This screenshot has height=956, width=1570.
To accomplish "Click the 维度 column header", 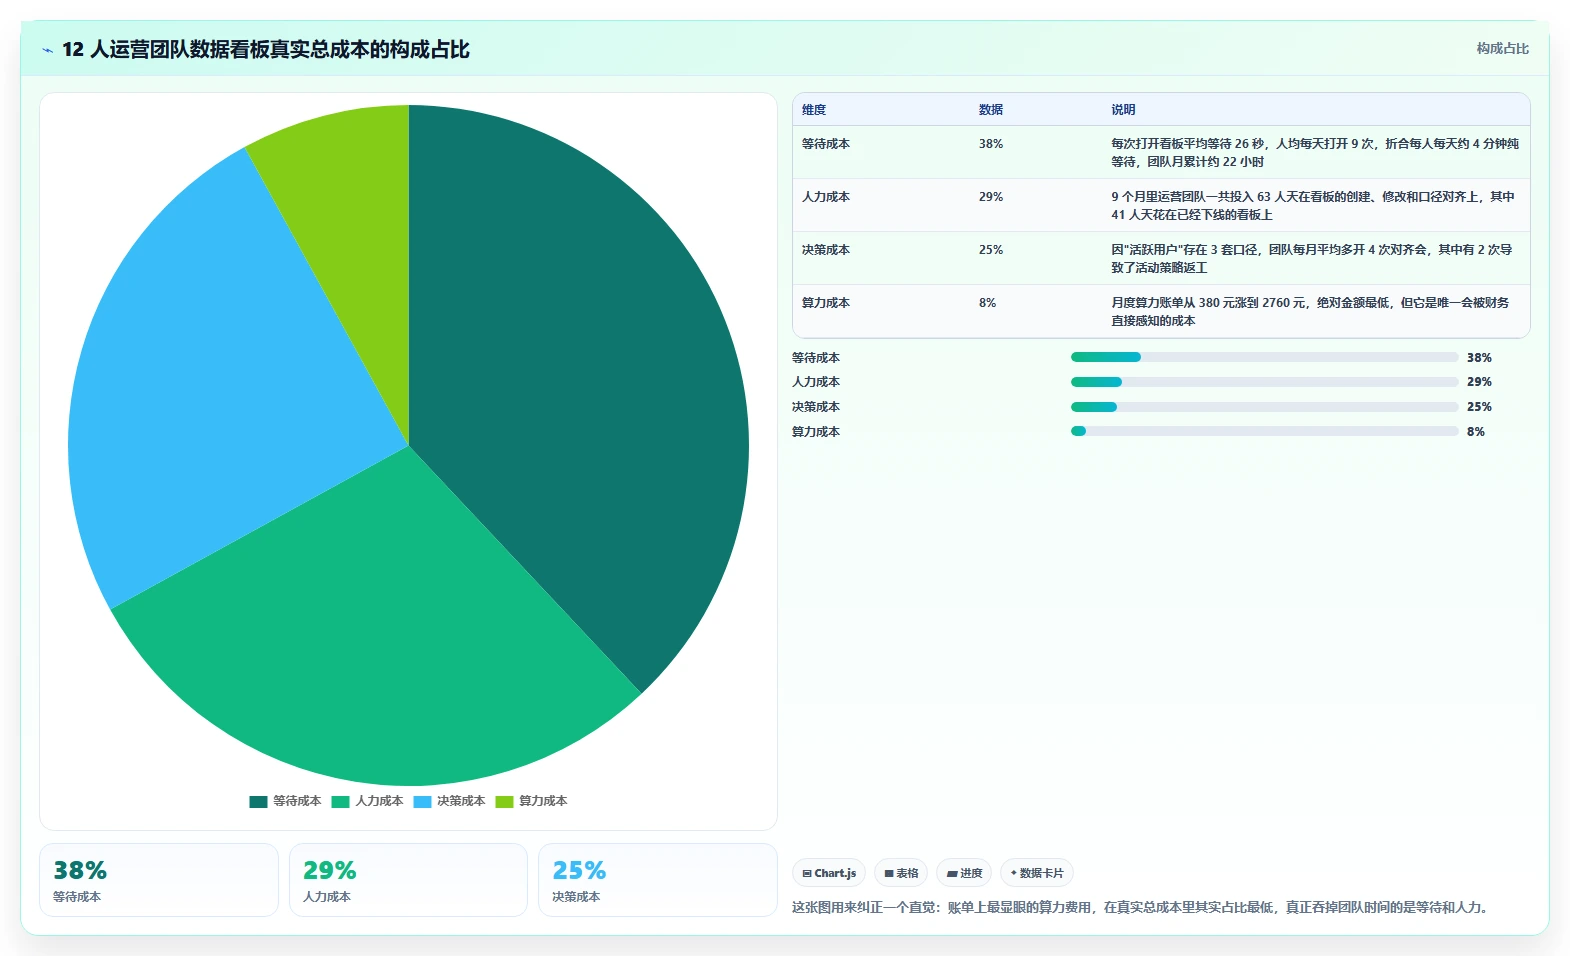I will [814, 110].
